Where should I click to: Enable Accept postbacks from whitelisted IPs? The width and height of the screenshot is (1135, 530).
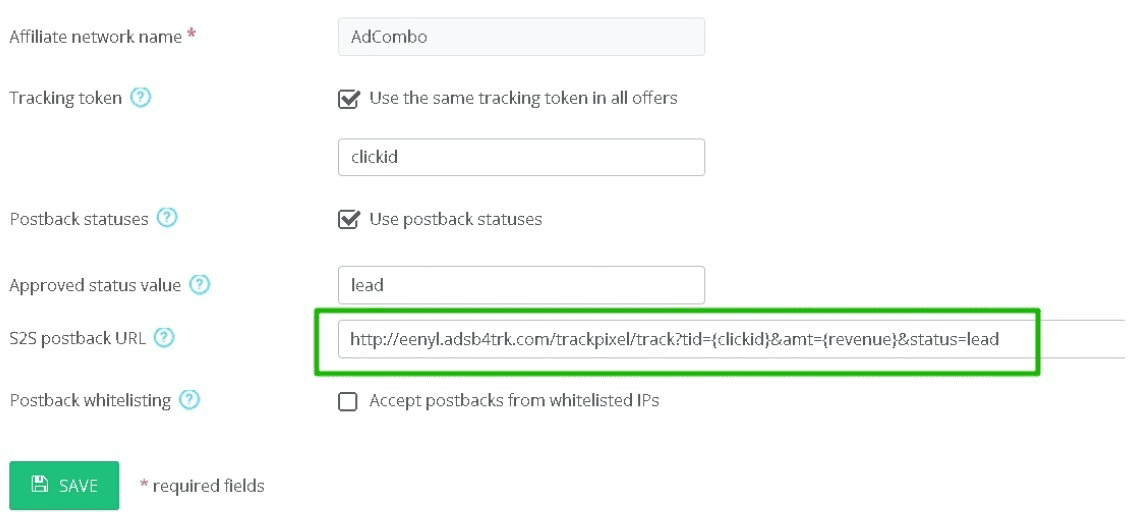[348, 401]
